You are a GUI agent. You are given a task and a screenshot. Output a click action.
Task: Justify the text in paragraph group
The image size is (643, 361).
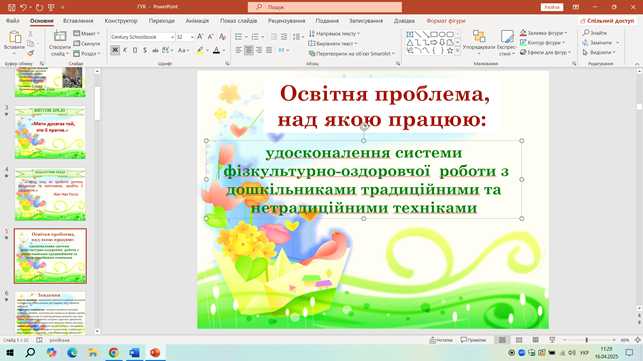269,50
